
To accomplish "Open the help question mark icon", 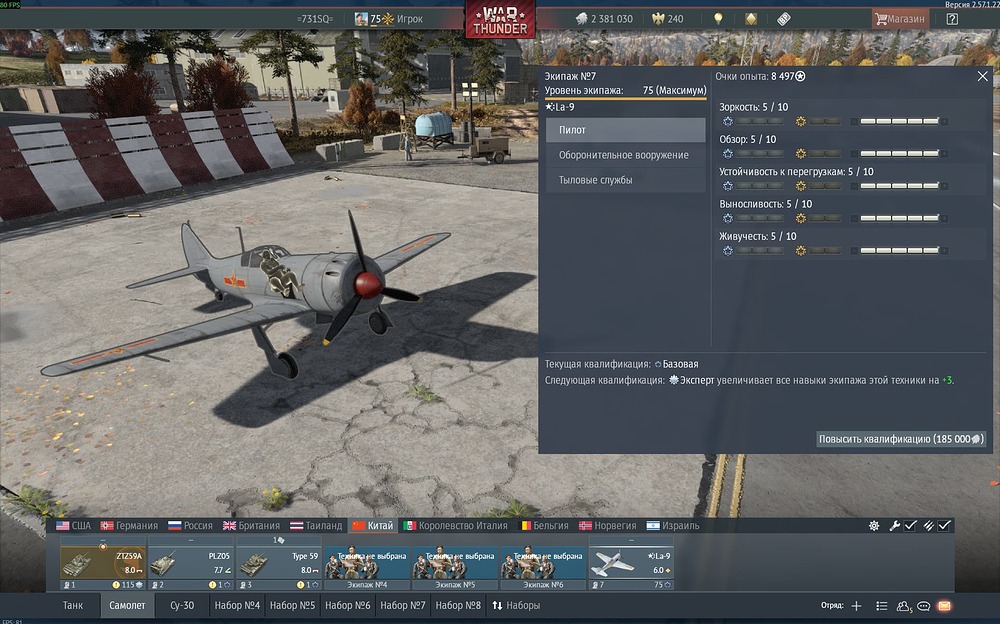I will click(952, 19).
